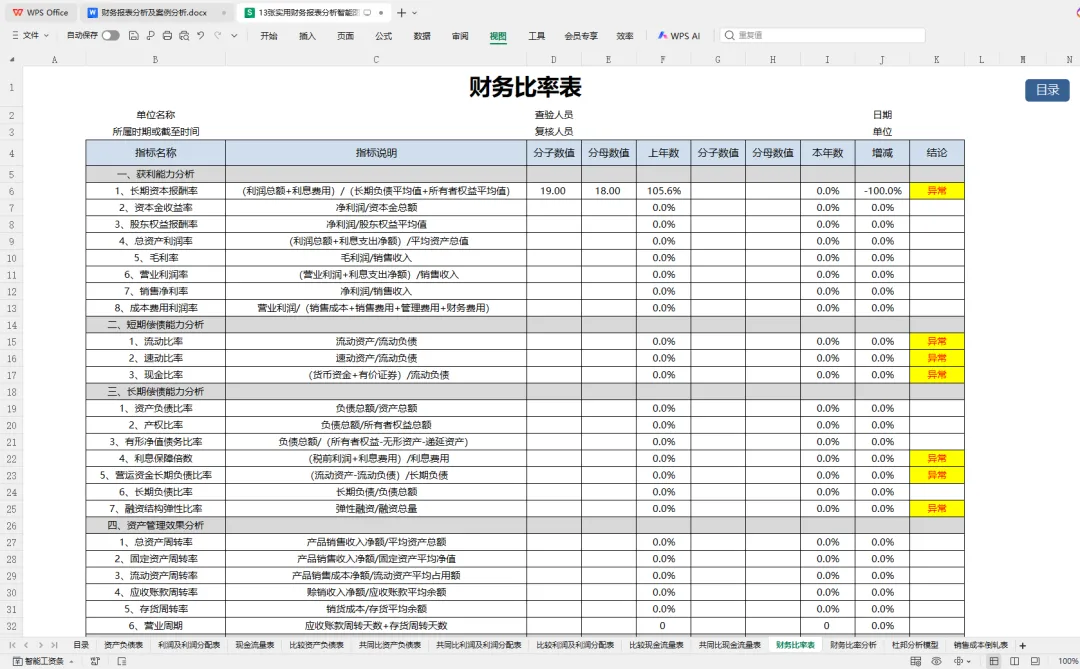Image resolution: width=1080 pixels, height=669 pixels.
Task: Expand the new tab dropdown arrow
Action: (415, 12)
